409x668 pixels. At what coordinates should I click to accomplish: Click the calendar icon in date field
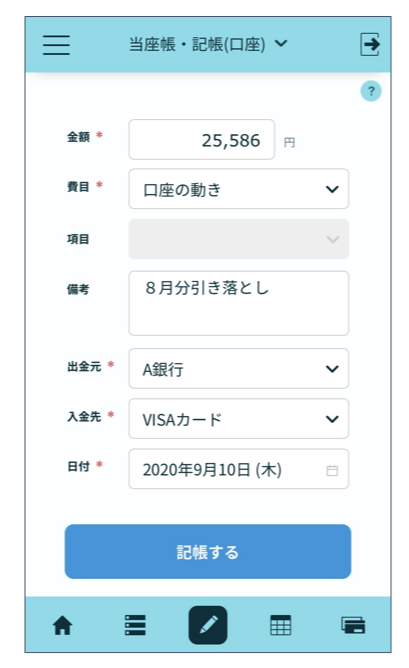[332, 470]
